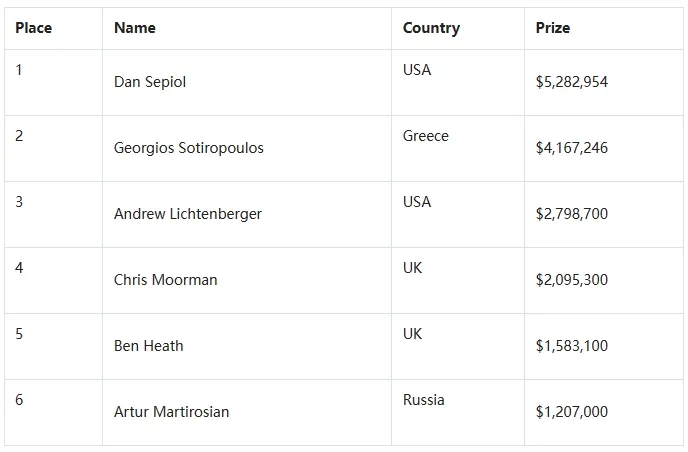688x452 pixels.
Task: Select Ben Heath in the table
Action: point(148,346)
